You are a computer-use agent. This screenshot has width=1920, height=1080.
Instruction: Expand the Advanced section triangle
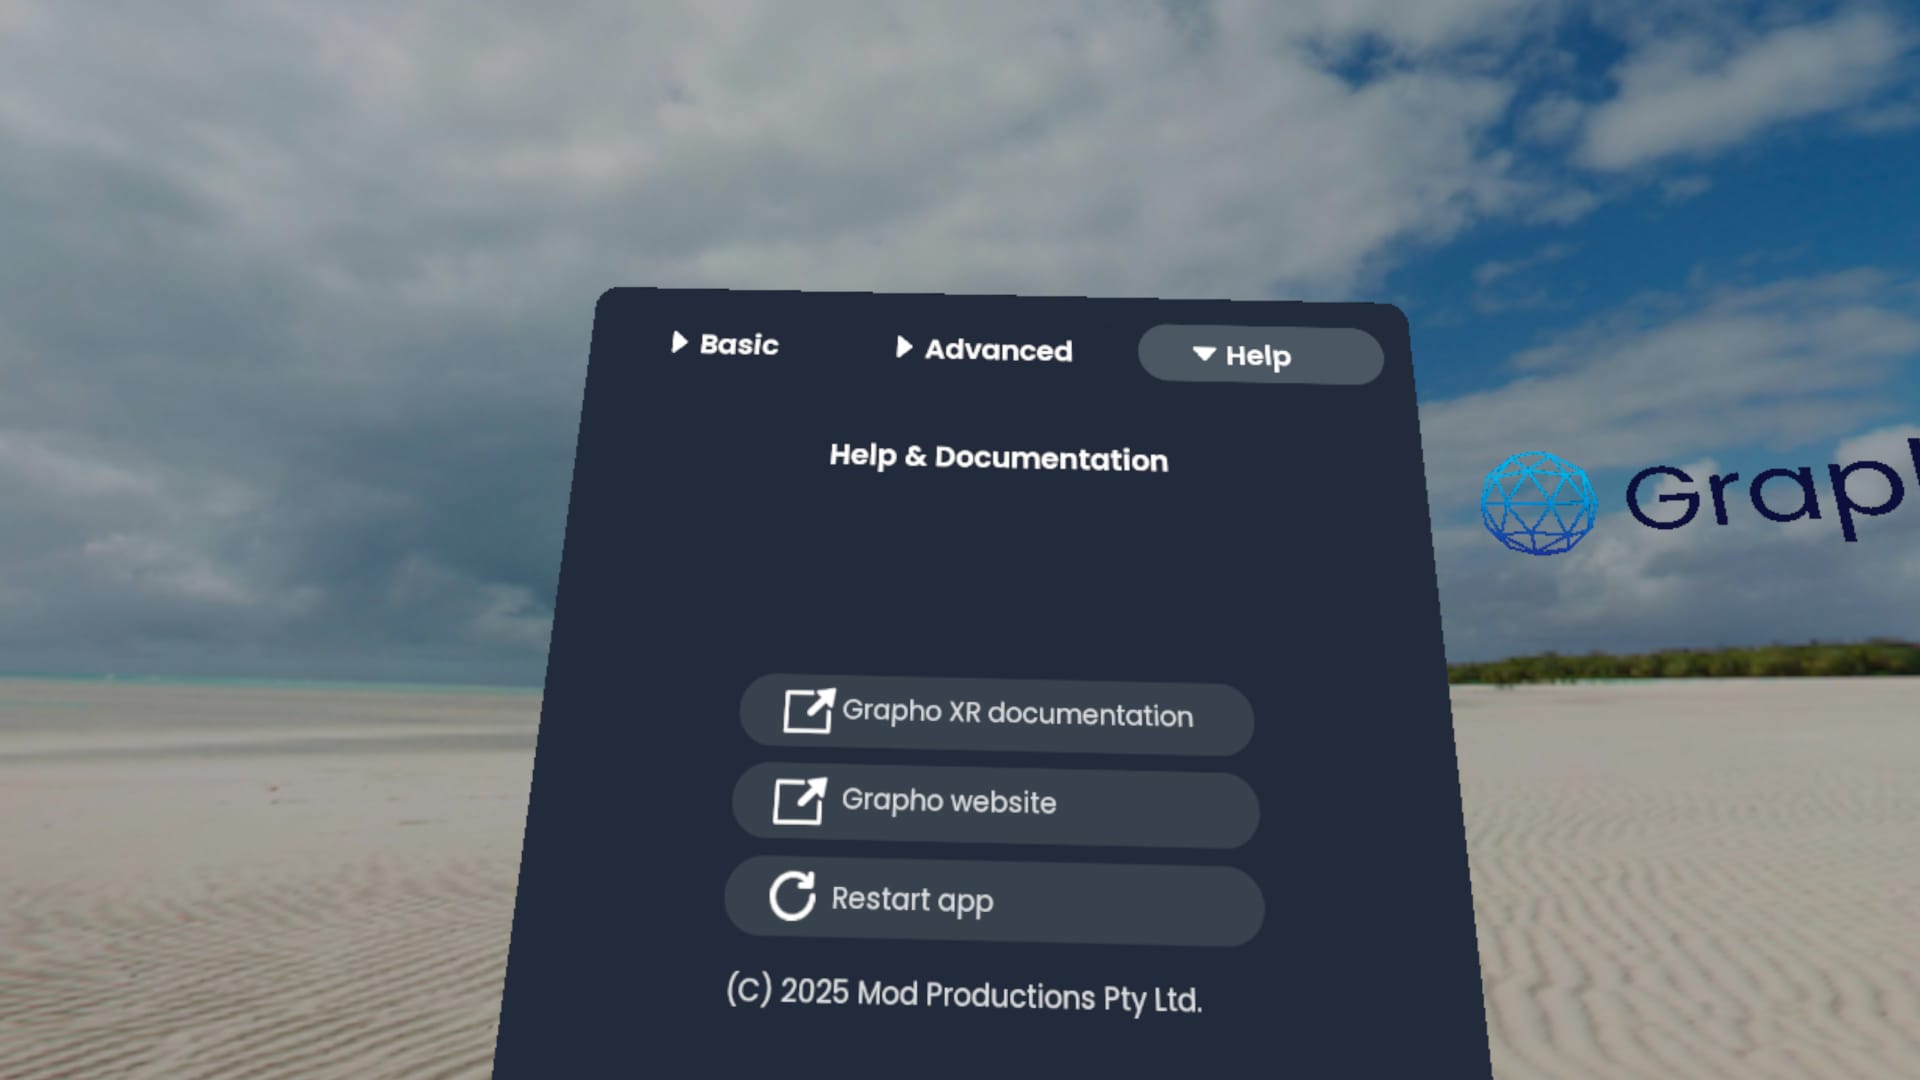tap(904, 347)
